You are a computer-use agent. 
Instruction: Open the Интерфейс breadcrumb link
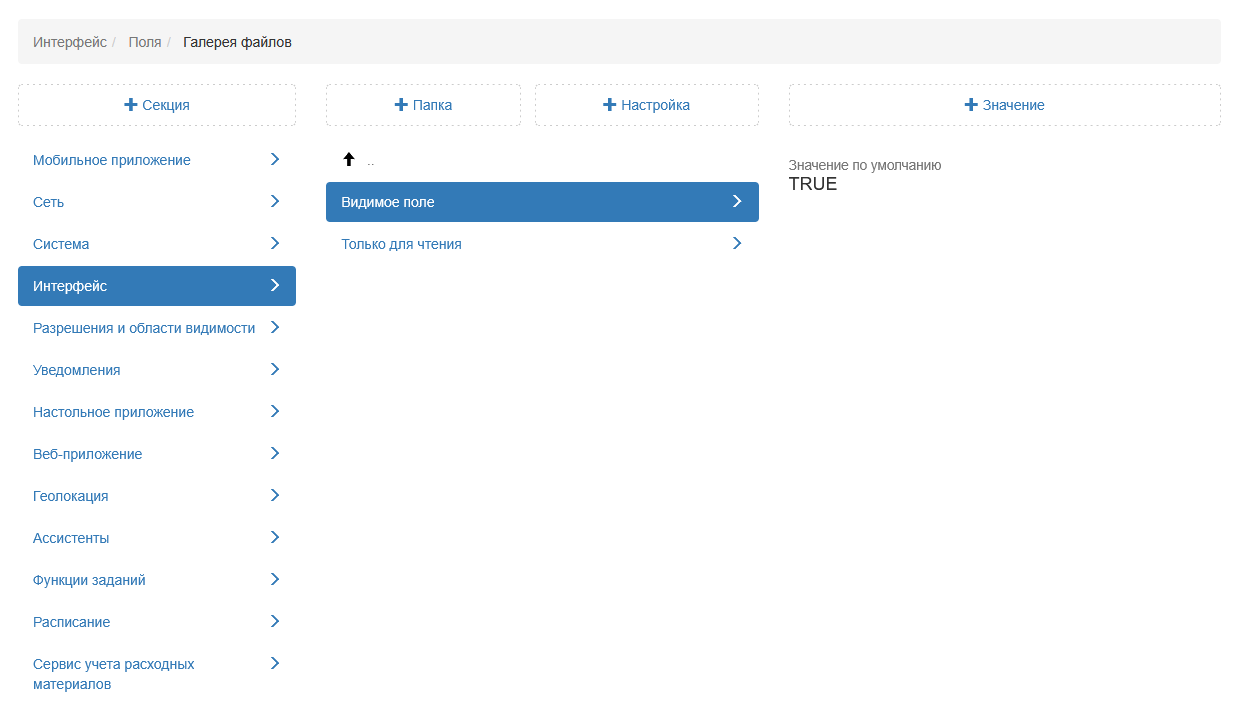pyautogui.click(x=70, y=42)
